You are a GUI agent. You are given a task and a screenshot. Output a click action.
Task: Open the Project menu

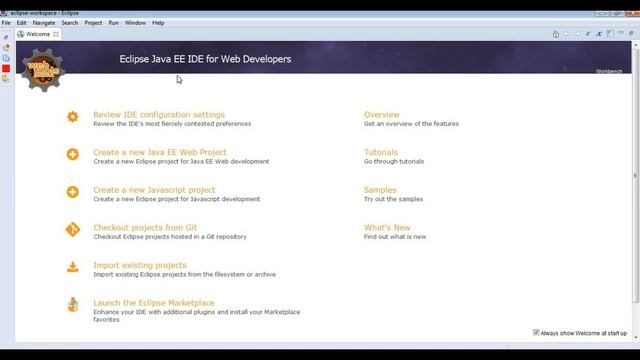point(93,23)
